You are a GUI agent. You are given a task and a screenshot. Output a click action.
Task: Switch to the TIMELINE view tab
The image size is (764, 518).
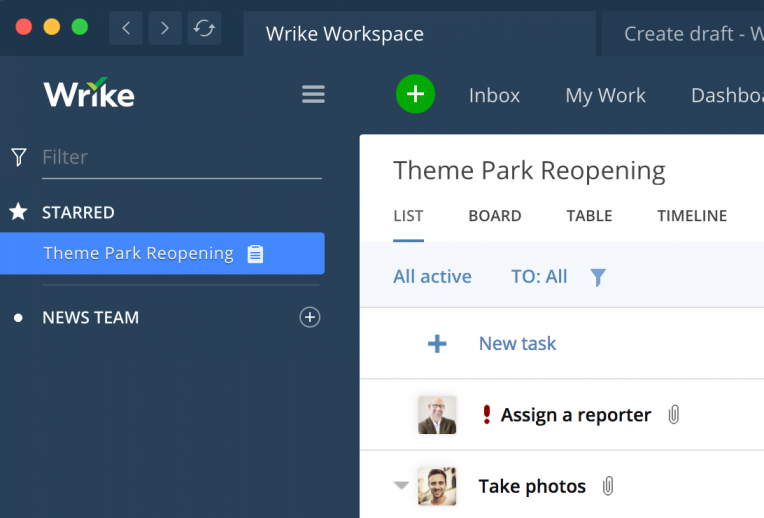point(691,216)
